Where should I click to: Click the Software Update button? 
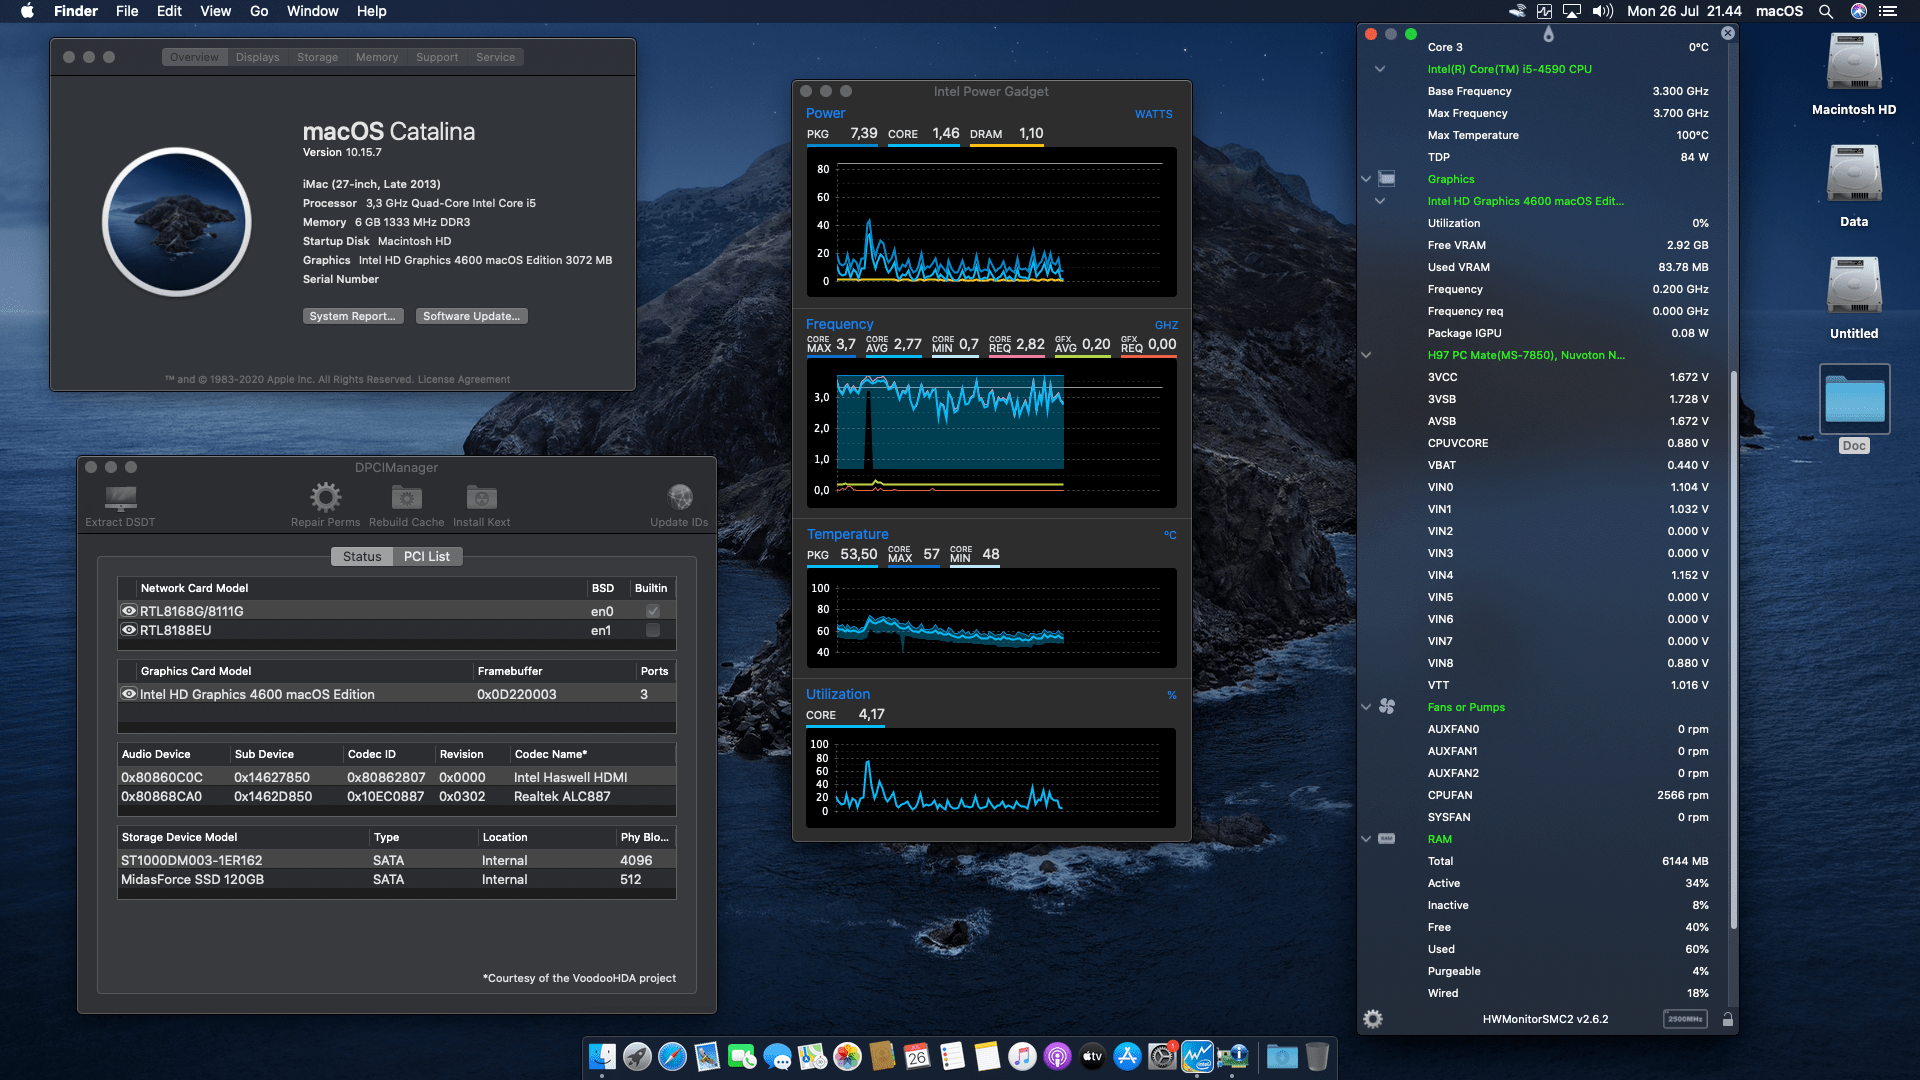pyautogui.click(x=471, y=316)
